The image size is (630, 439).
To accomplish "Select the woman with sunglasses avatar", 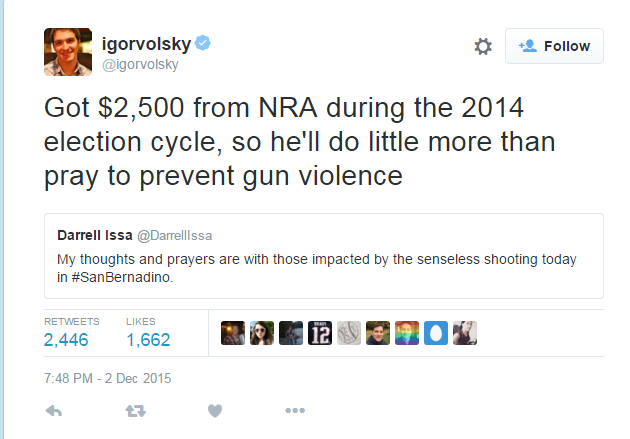I will pos(262,333).
